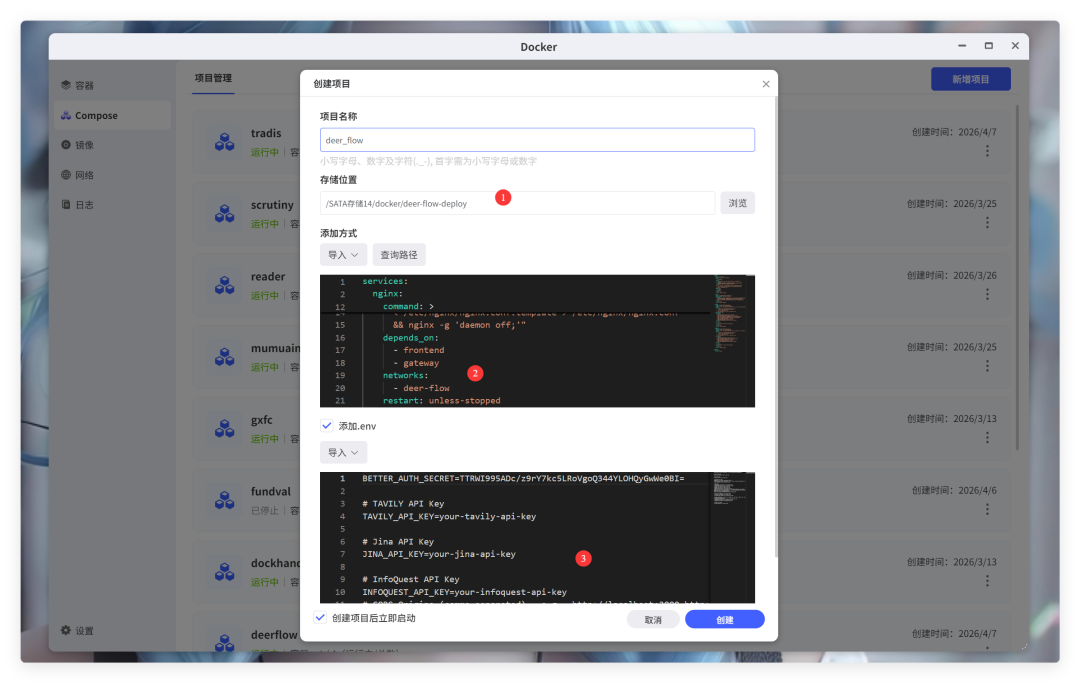Open more options for reader project

[987, 294]
